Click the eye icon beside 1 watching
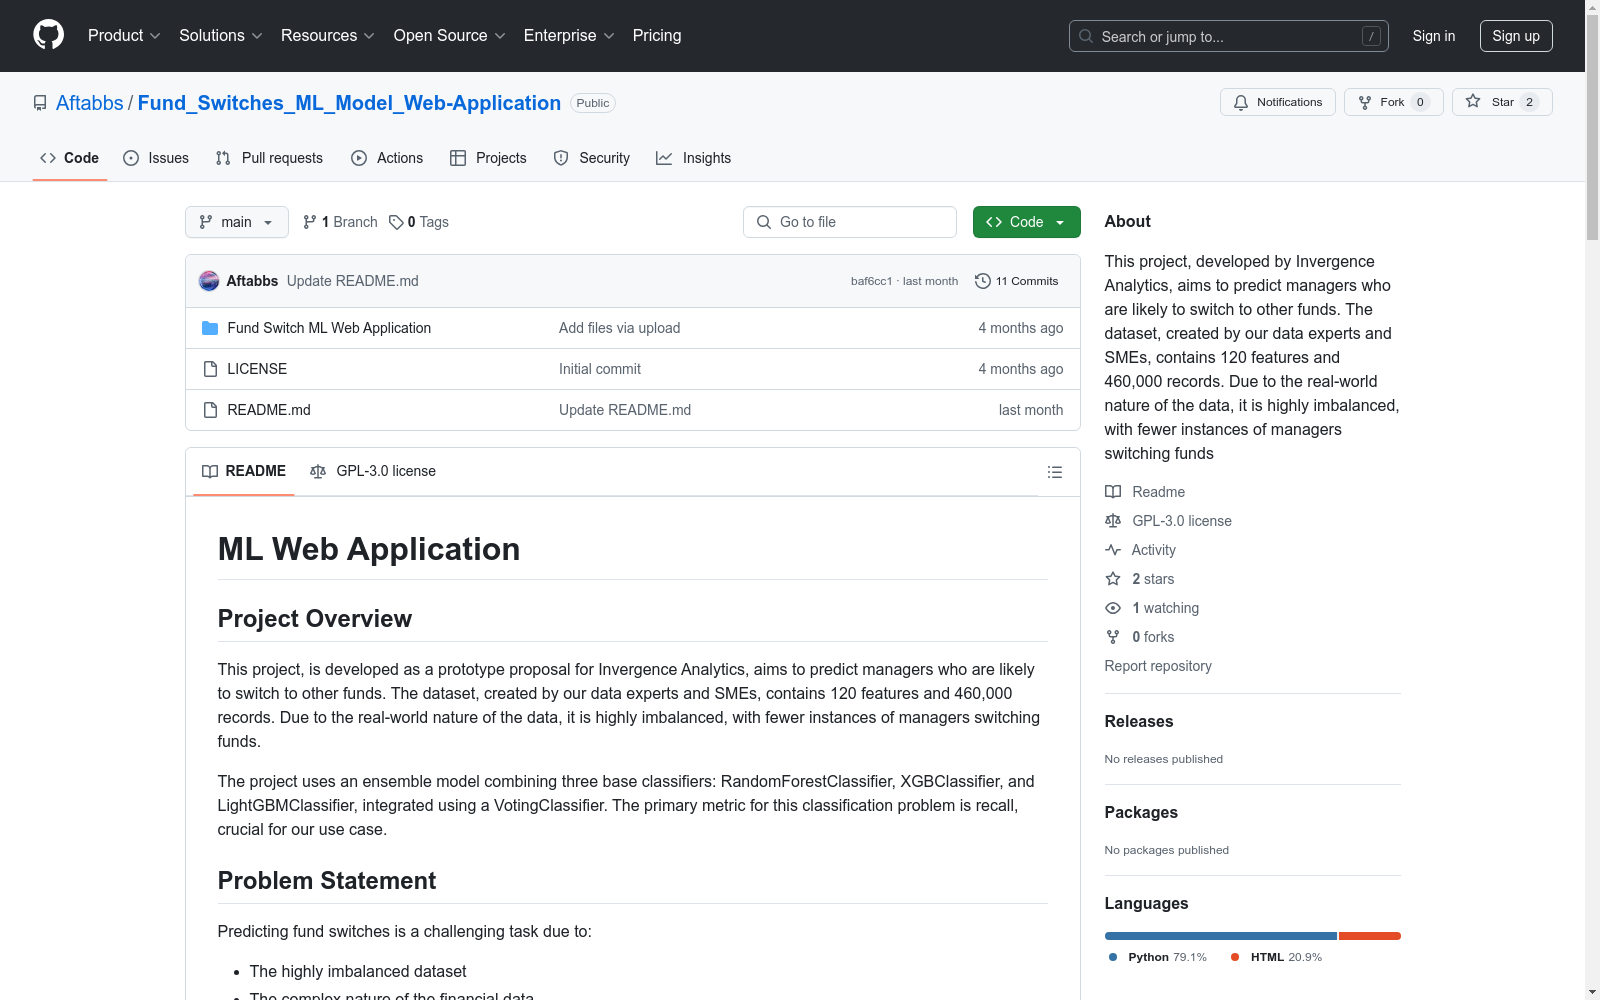This screenshot has width=1600, height=1000. pyautogui.click(x=1113, y=608)
